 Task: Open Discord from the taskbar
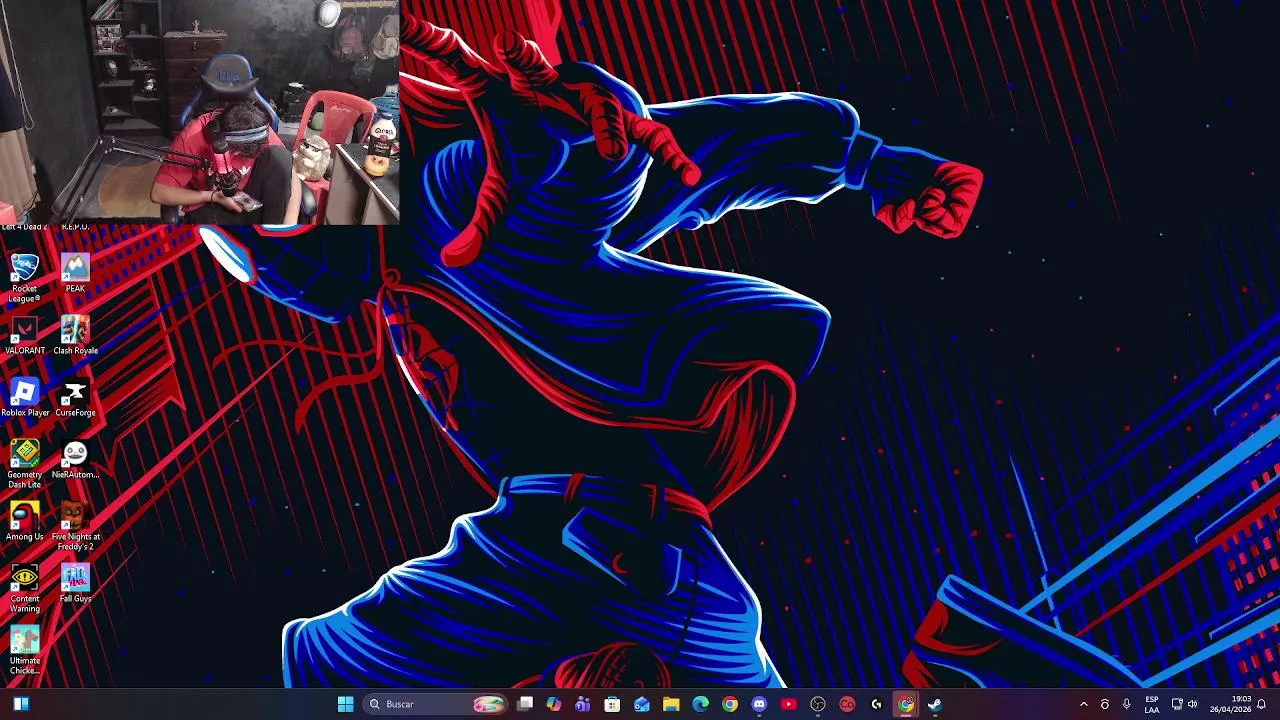pyautogui.click(x=759, y=704)
